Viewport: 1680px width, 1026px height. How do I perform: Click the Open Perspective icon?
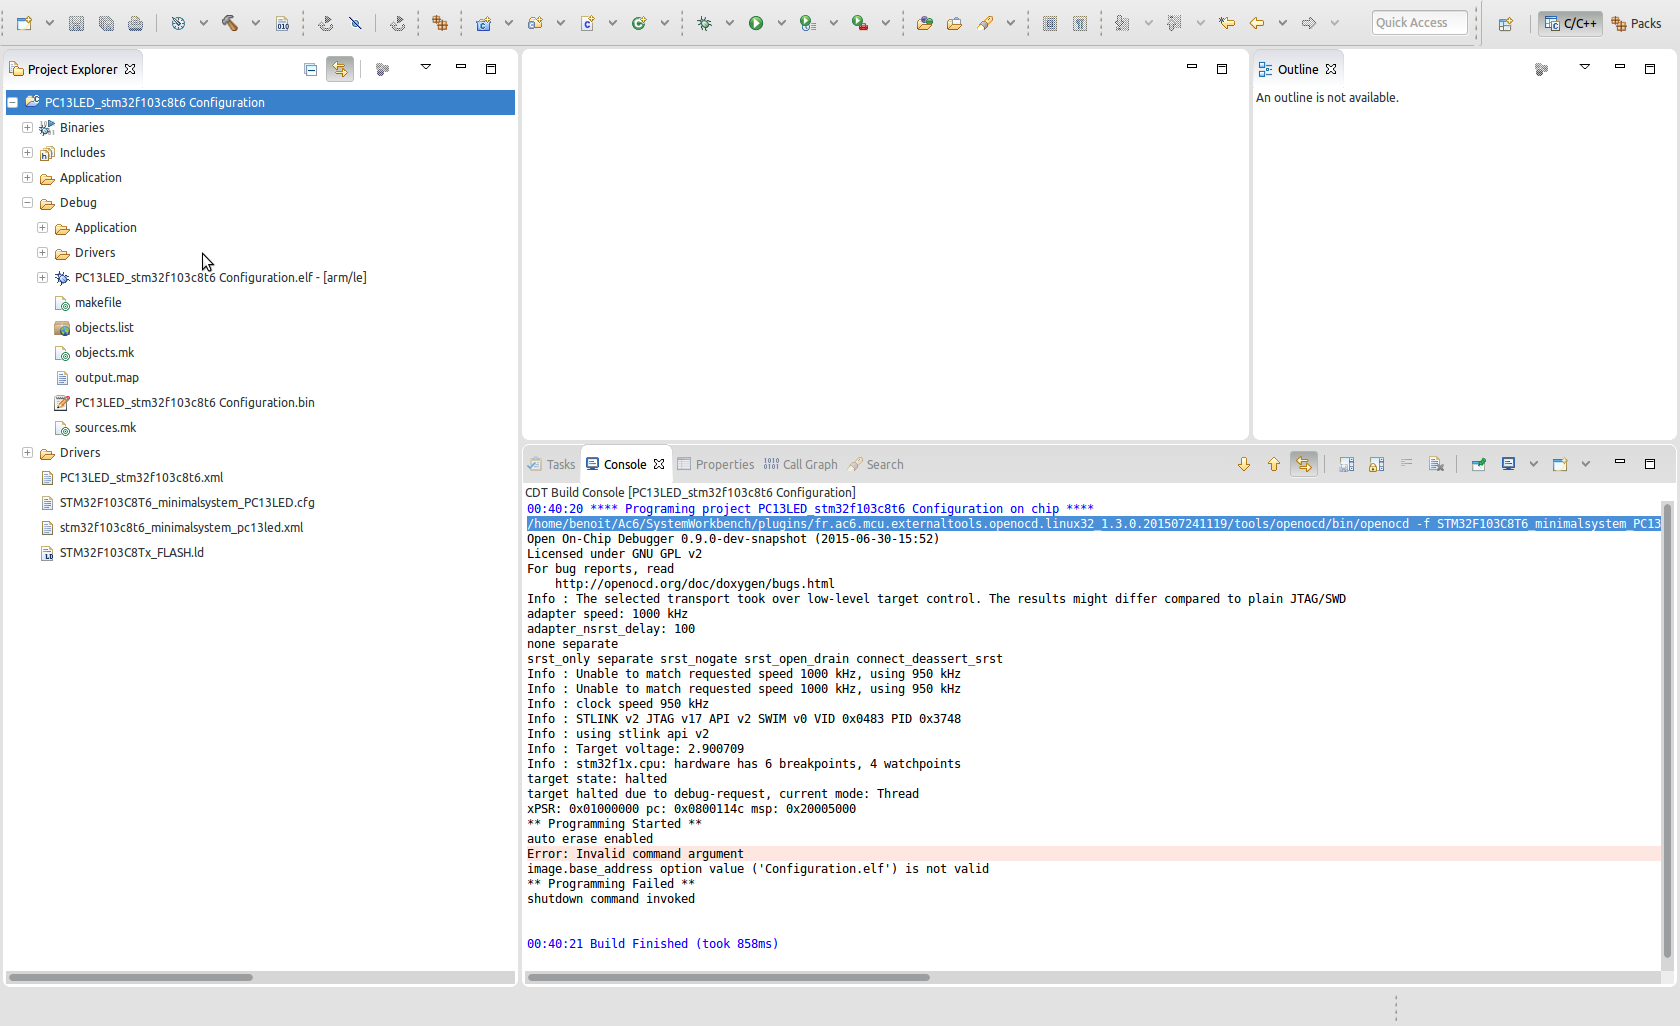click(x=1506, y=23)
